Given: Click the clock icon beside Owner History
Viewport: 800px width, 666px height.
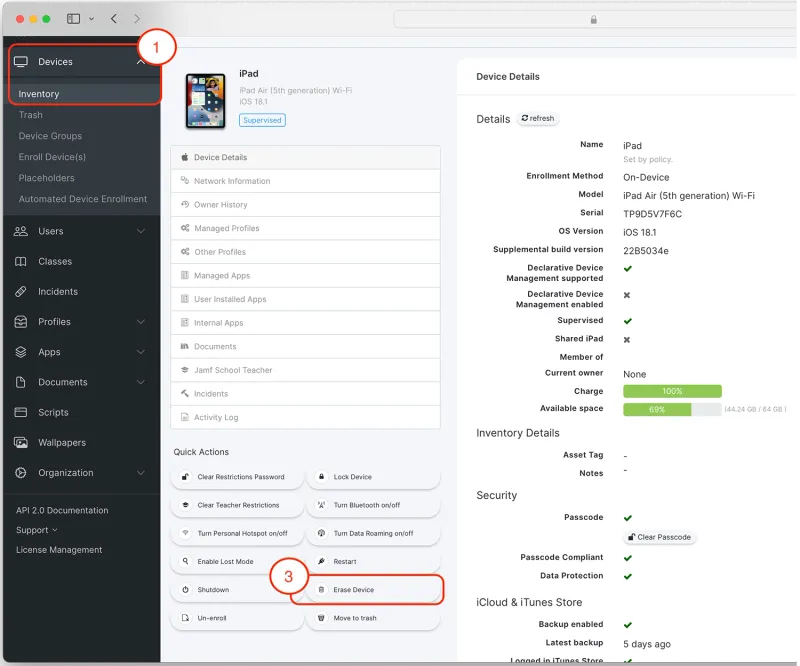Looking at the screenshot, I should [185, 204].
